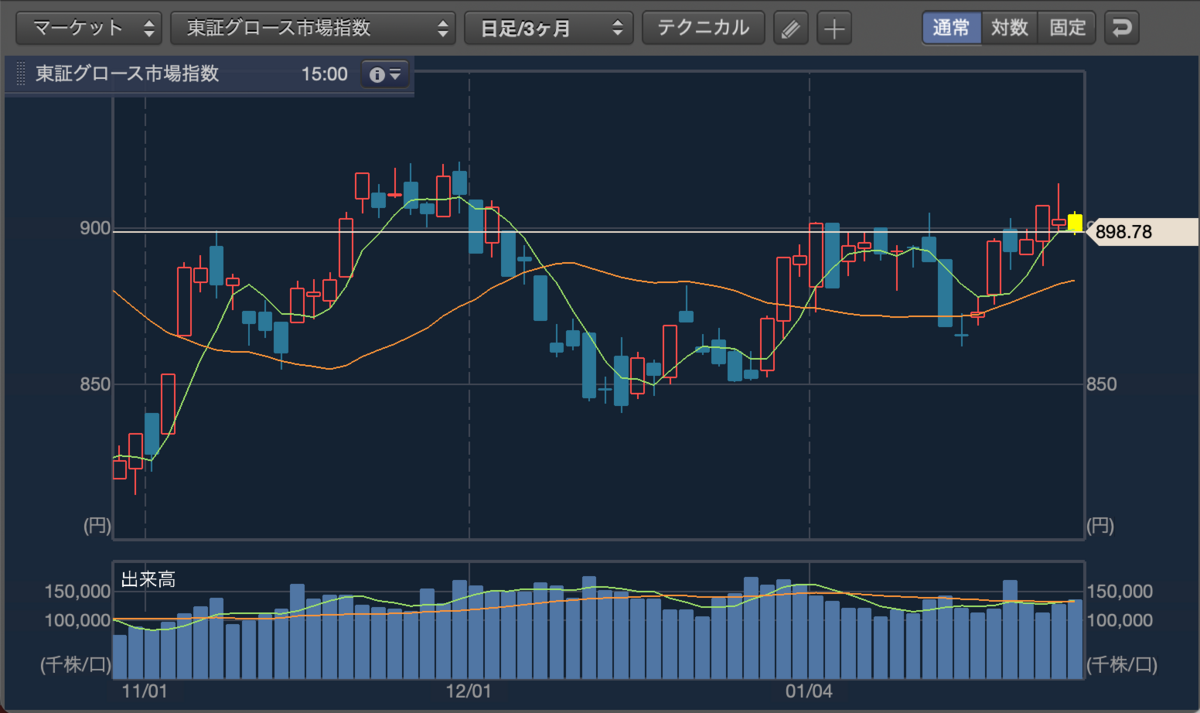Viewport: 1200px width, 713px height.
Task: Open the 日足/3ヶ月 period dropdown
Action: pos(549,28)
